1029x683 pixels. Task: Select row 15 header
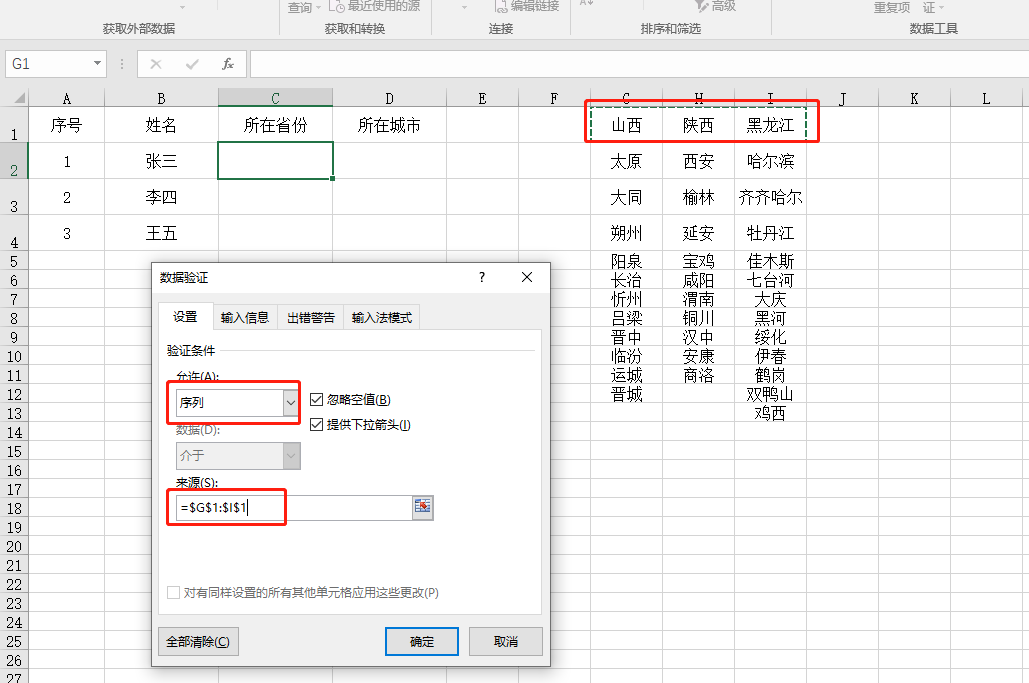pos(14,451)
